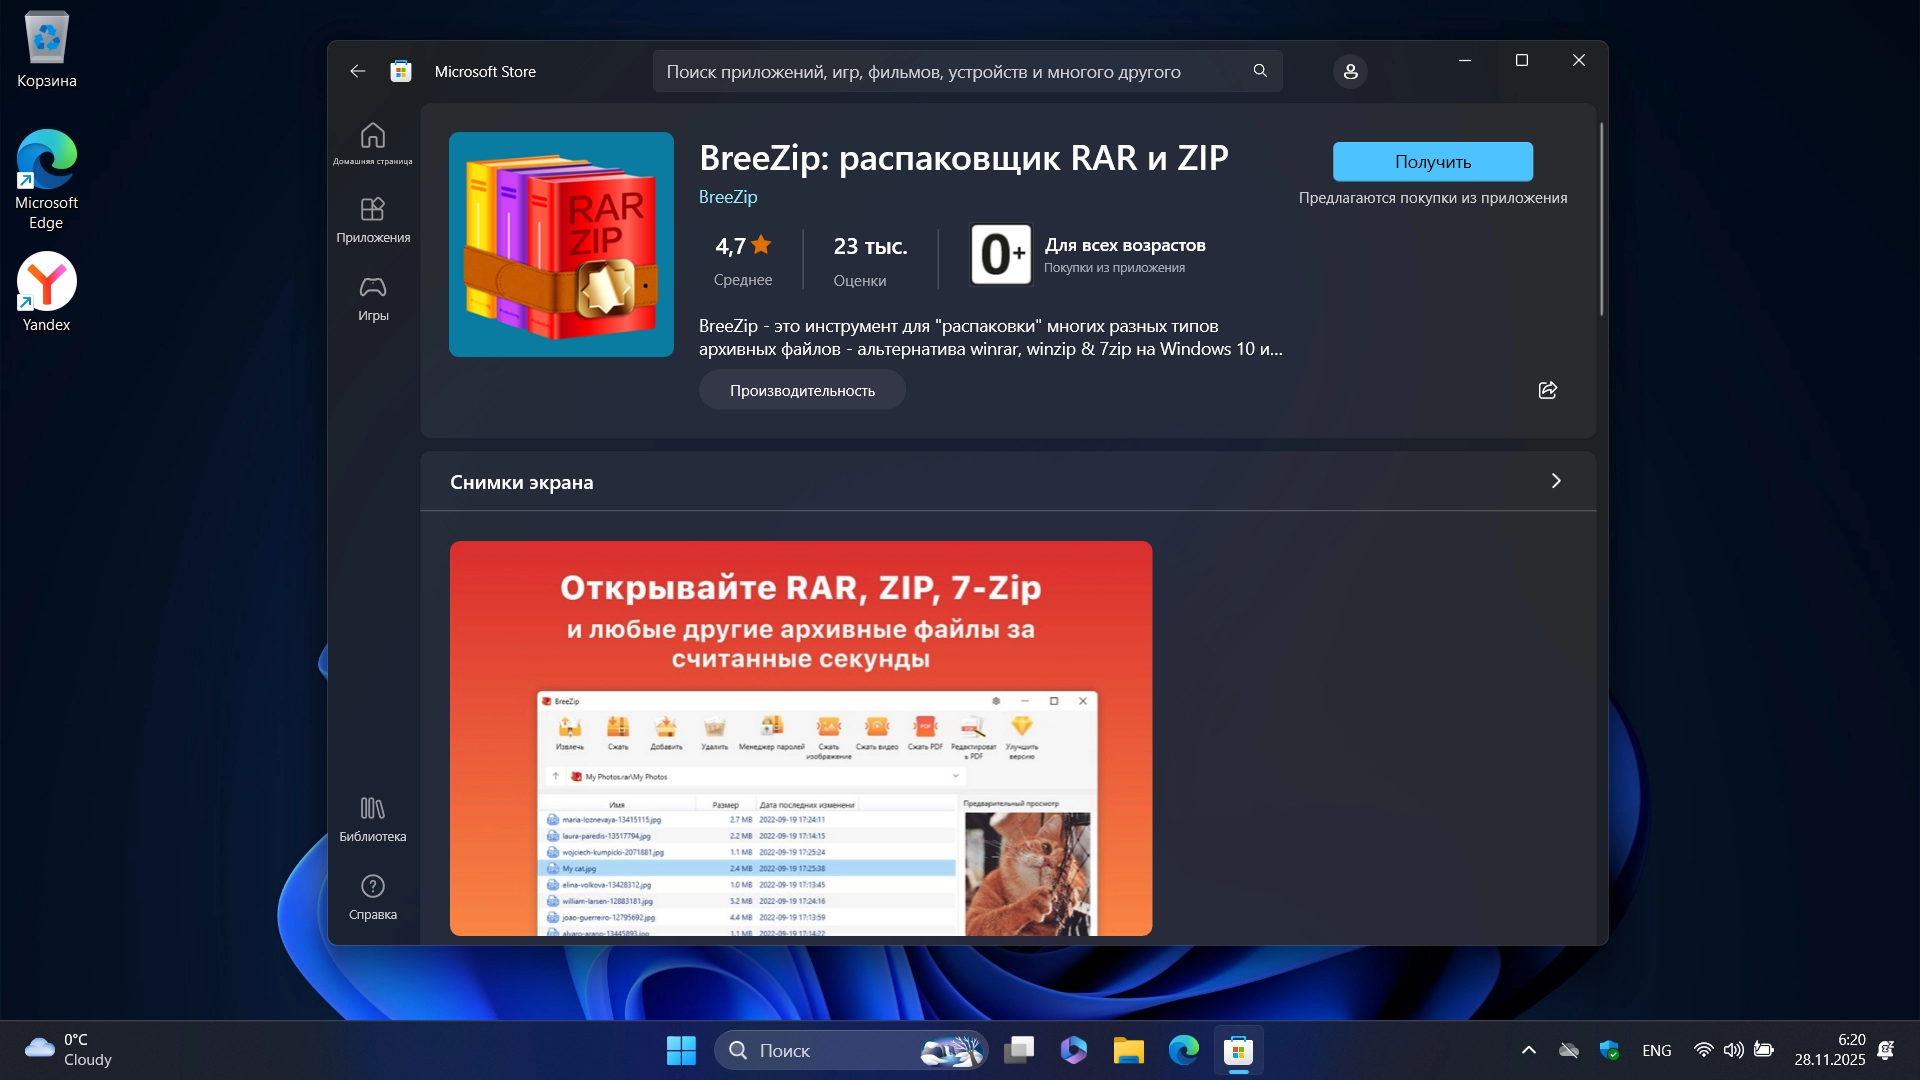The image size is (1920, 1080).
Task: Select the Производительность category tag
Action: (x=801, y=390)
